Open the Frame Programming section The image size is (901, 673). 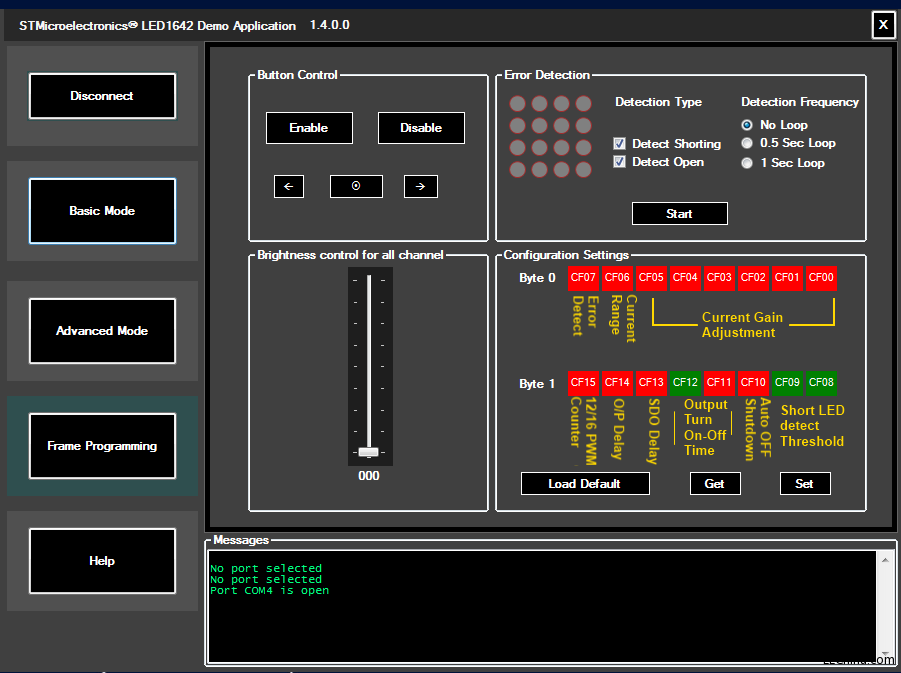[102, 446]
